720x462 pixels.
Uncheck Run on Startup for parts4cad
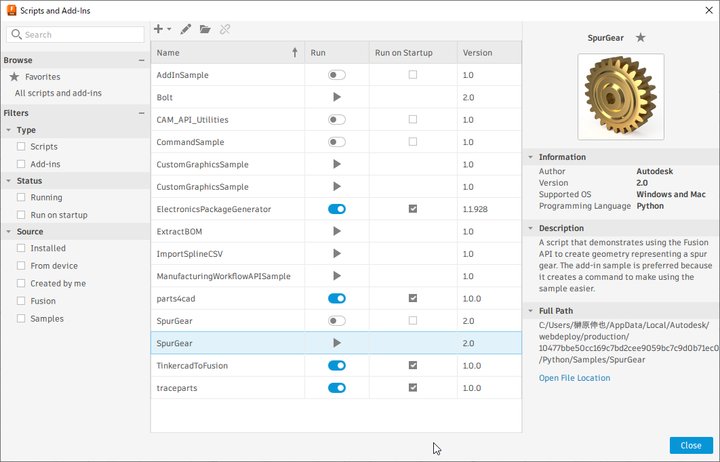(412, 298)
